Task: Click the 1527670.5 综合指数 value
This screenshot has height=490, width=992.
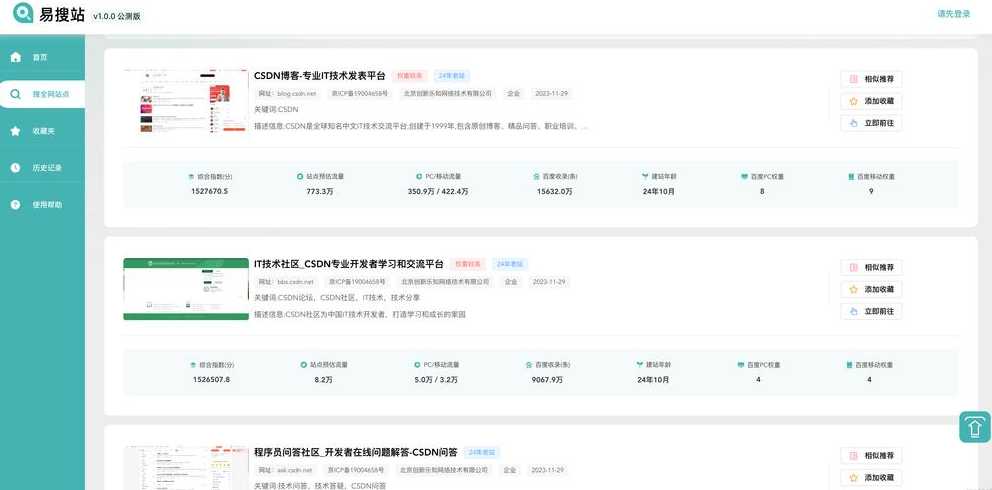Action: click(209, 191)
